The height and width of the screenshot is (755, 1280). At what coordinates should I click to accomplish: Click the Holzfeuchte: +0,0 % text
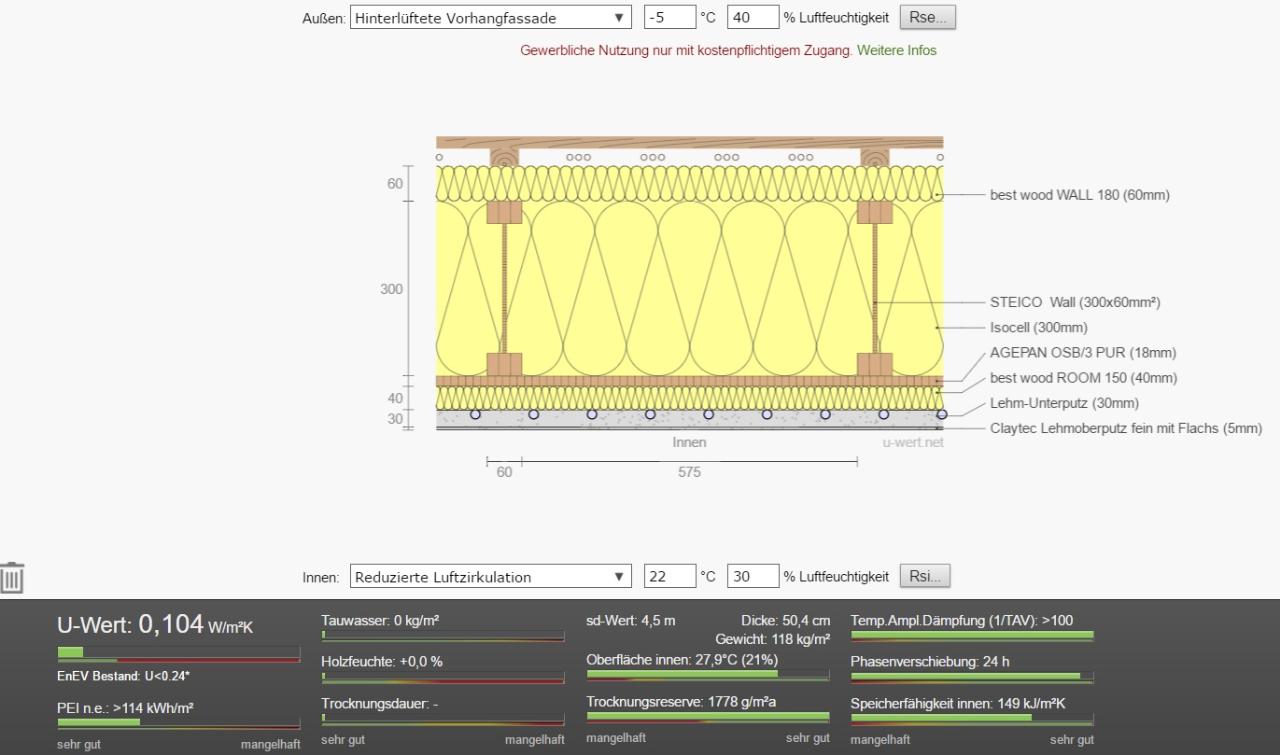click(x=382, y=662)
